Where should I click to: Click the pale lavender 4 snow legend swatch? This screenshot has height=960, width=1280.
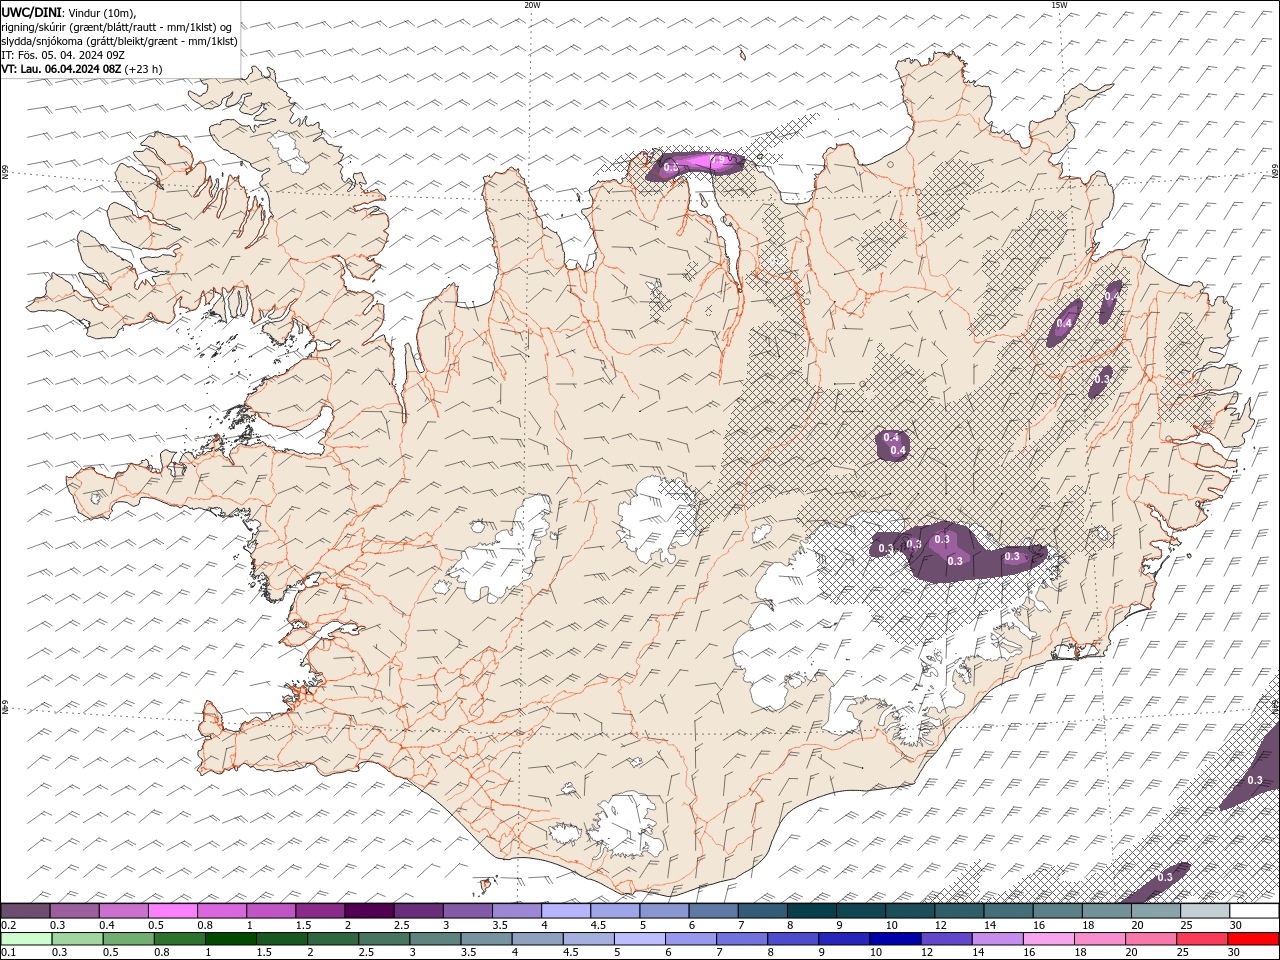[565, 911]
